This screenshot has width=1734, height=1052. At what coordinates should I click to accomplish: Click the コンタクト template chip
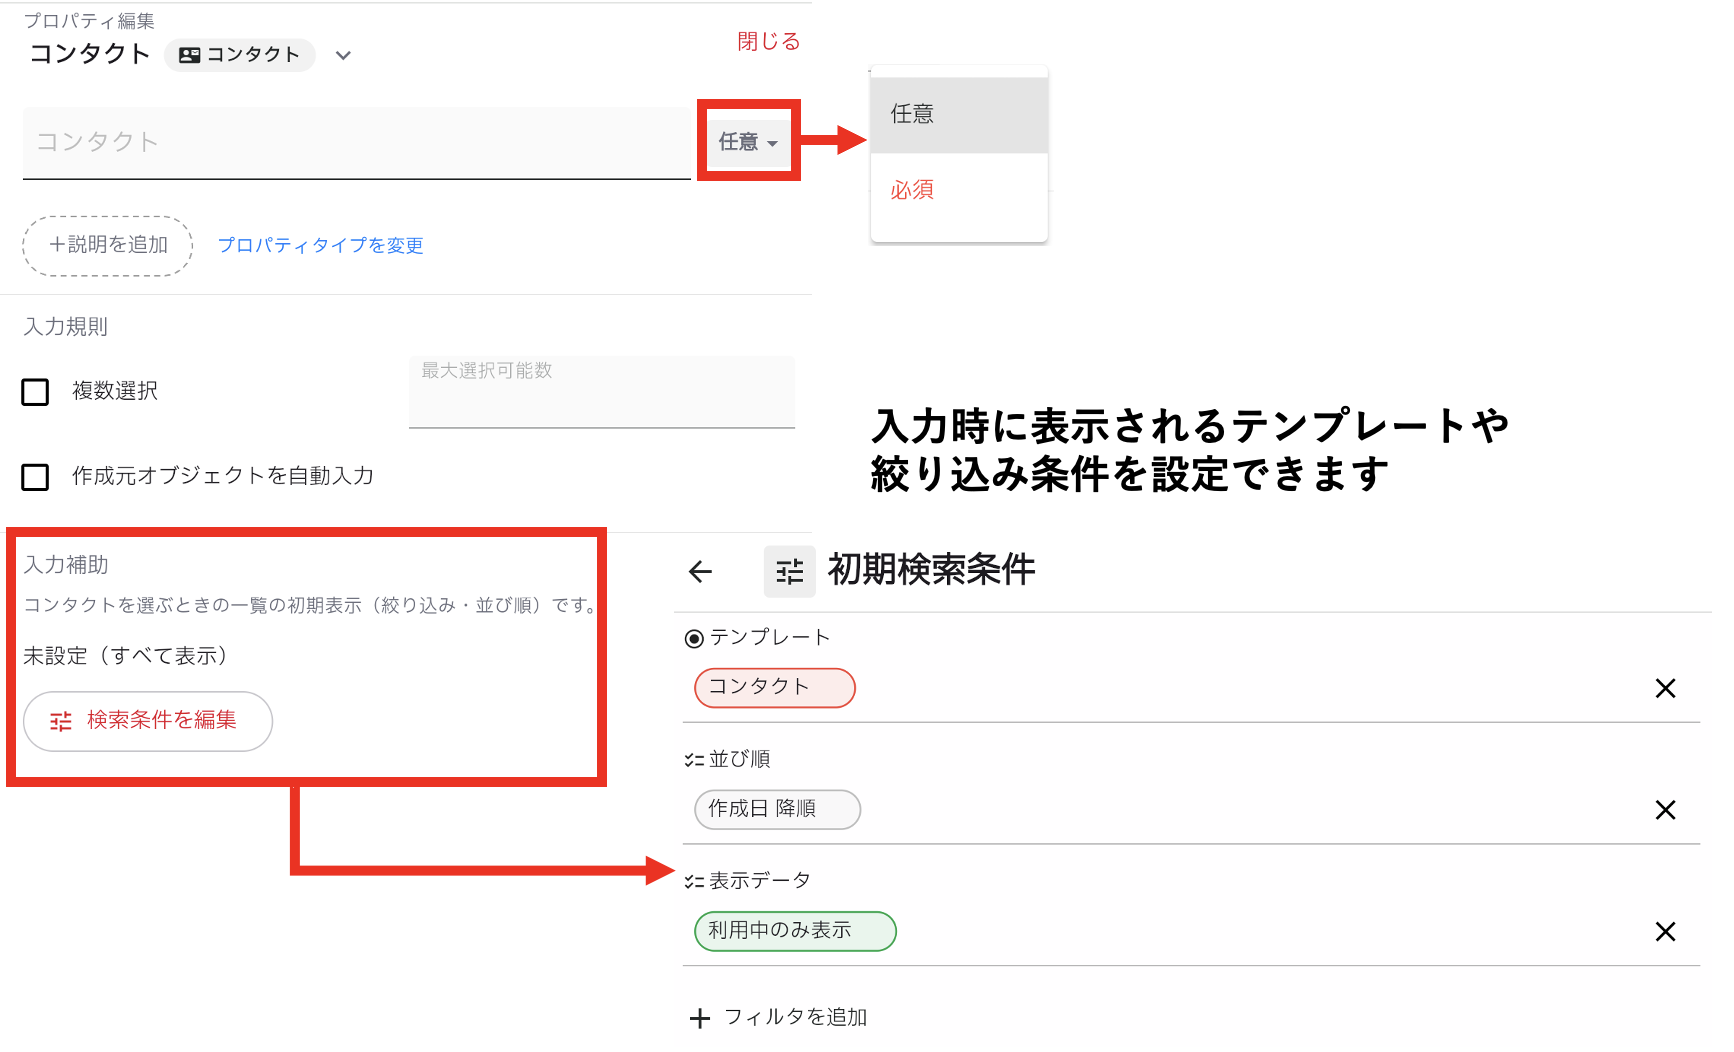tap(774, 688)
